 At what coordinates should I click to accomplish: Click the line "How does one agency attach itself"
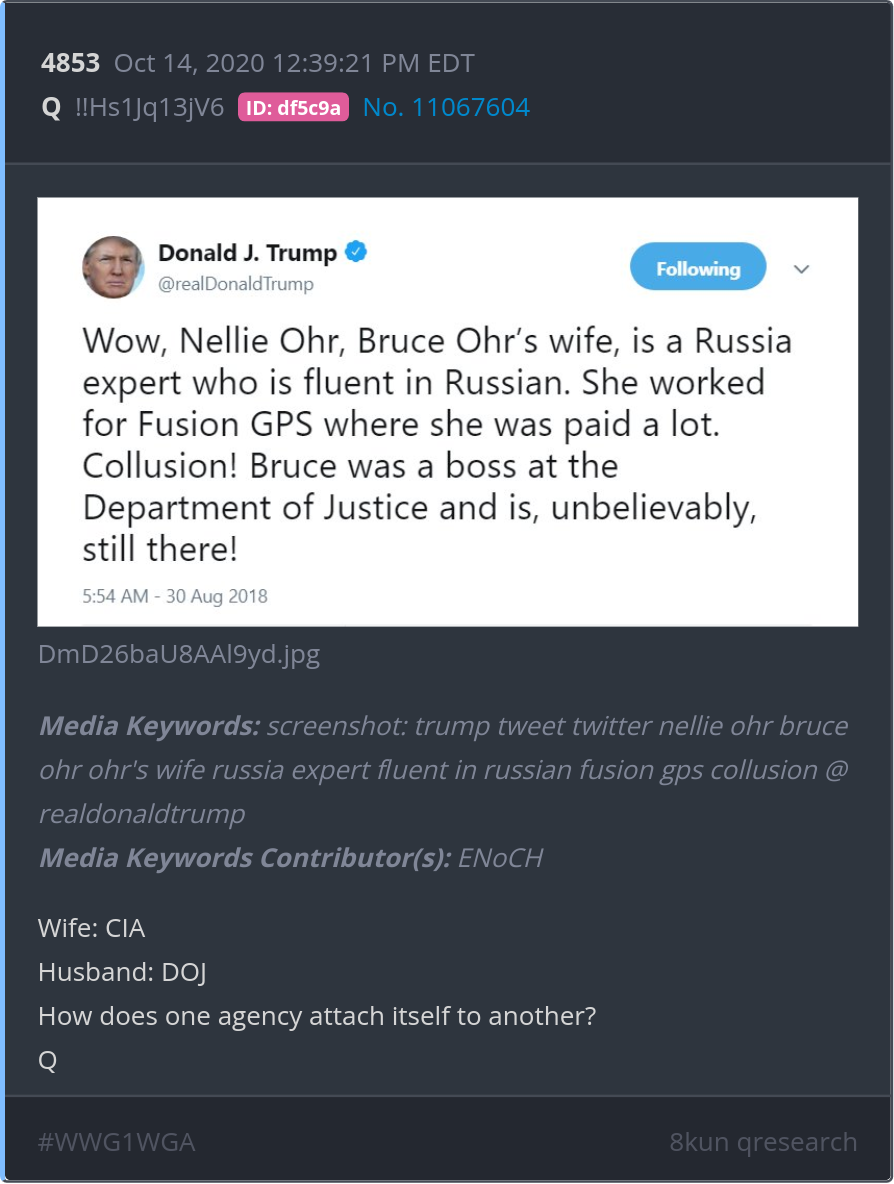point(317,1016)
